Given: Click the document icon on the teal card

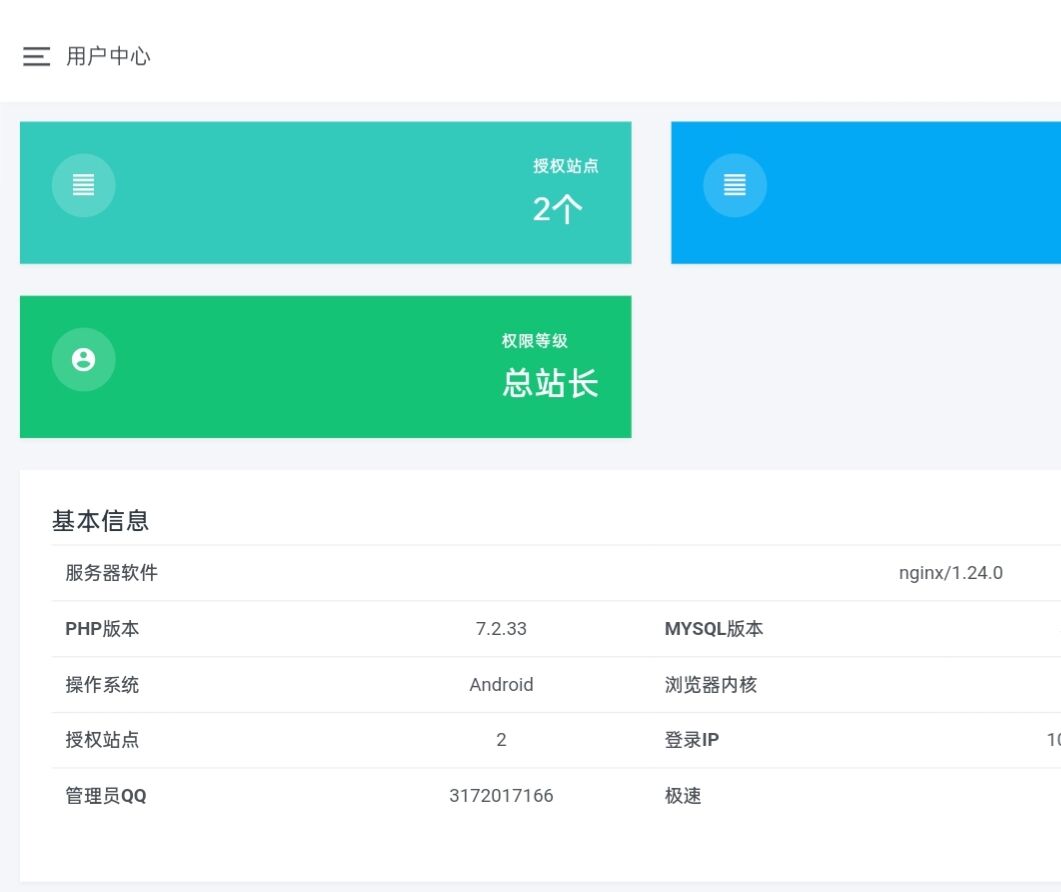Looking at the screenshot, I should click(83, 184).
